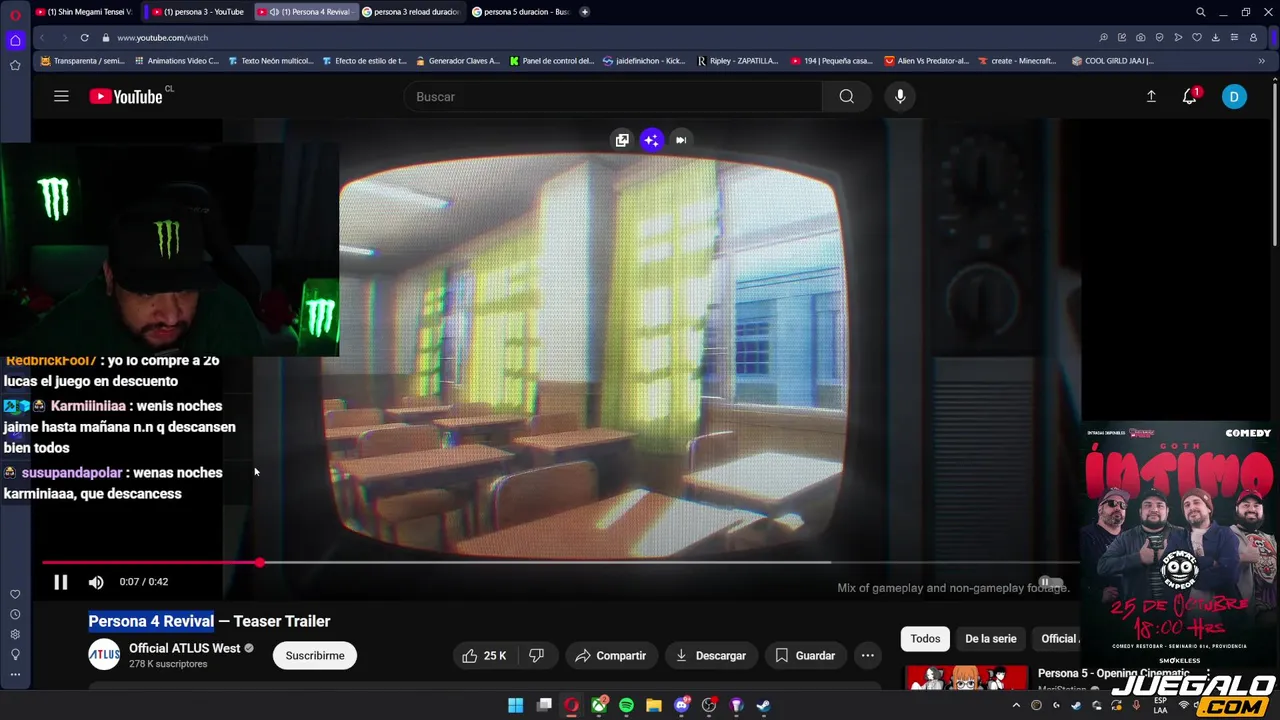Activate voice search microphone
1280x720 pixels.
pyautogui.click(x=900, y=96)
